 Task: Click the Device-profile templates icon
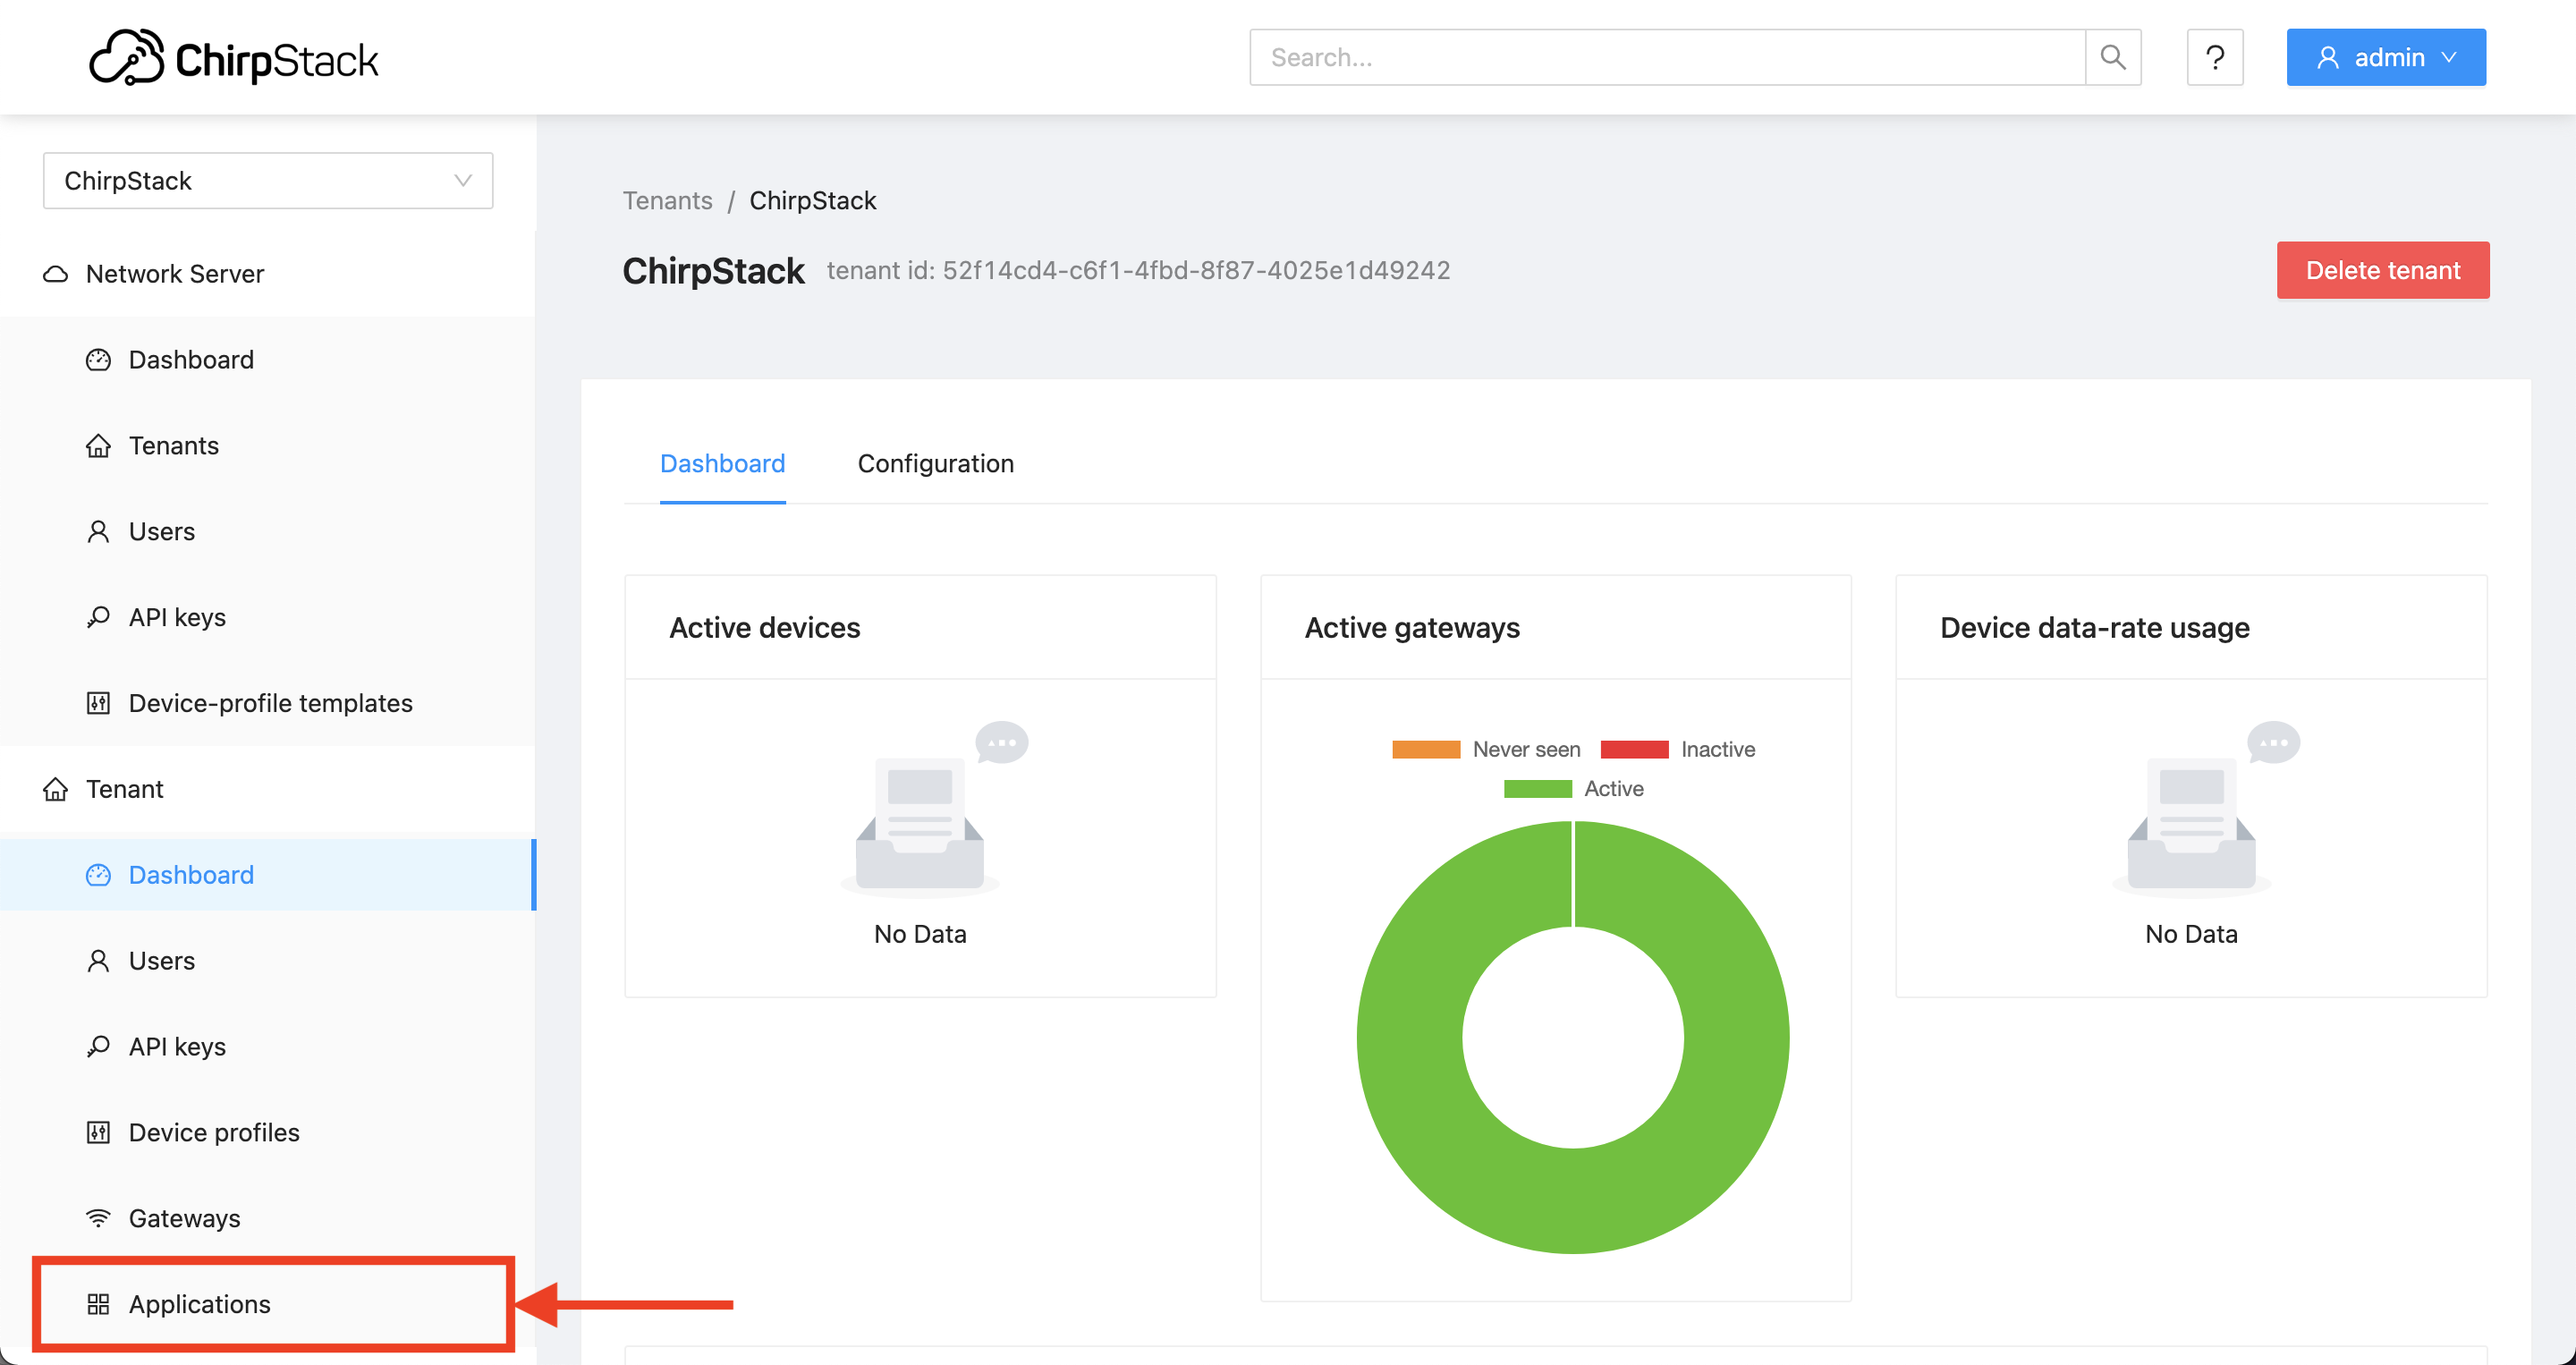tap(97, 700)
